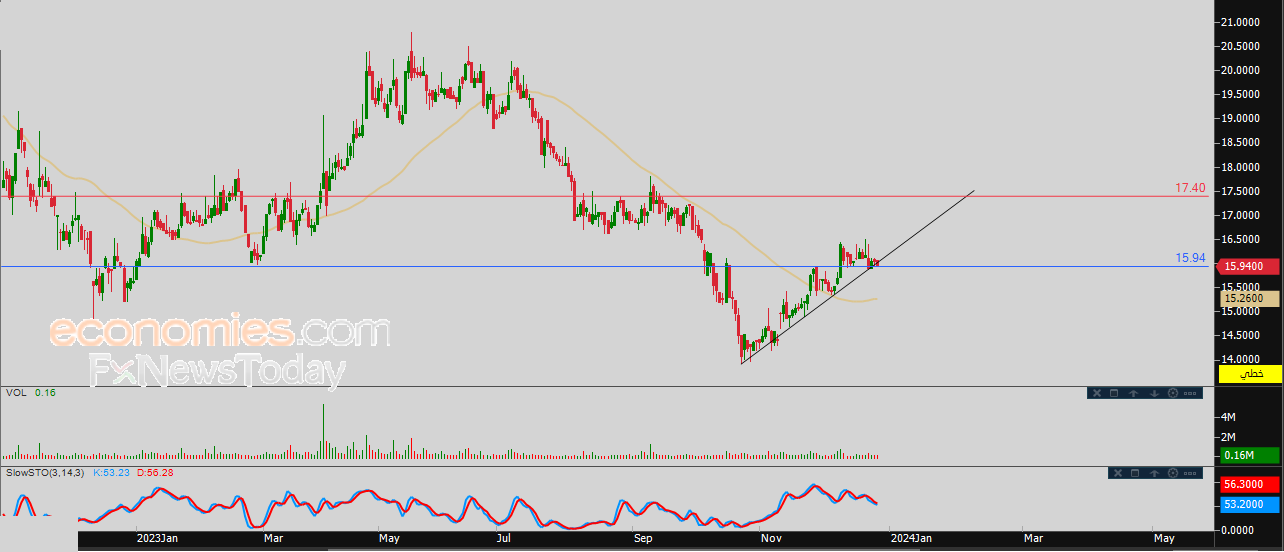Screen dimensions: 1284x552
Task: Click the moving average value tag 15.2600
Action: [1250, 298]
